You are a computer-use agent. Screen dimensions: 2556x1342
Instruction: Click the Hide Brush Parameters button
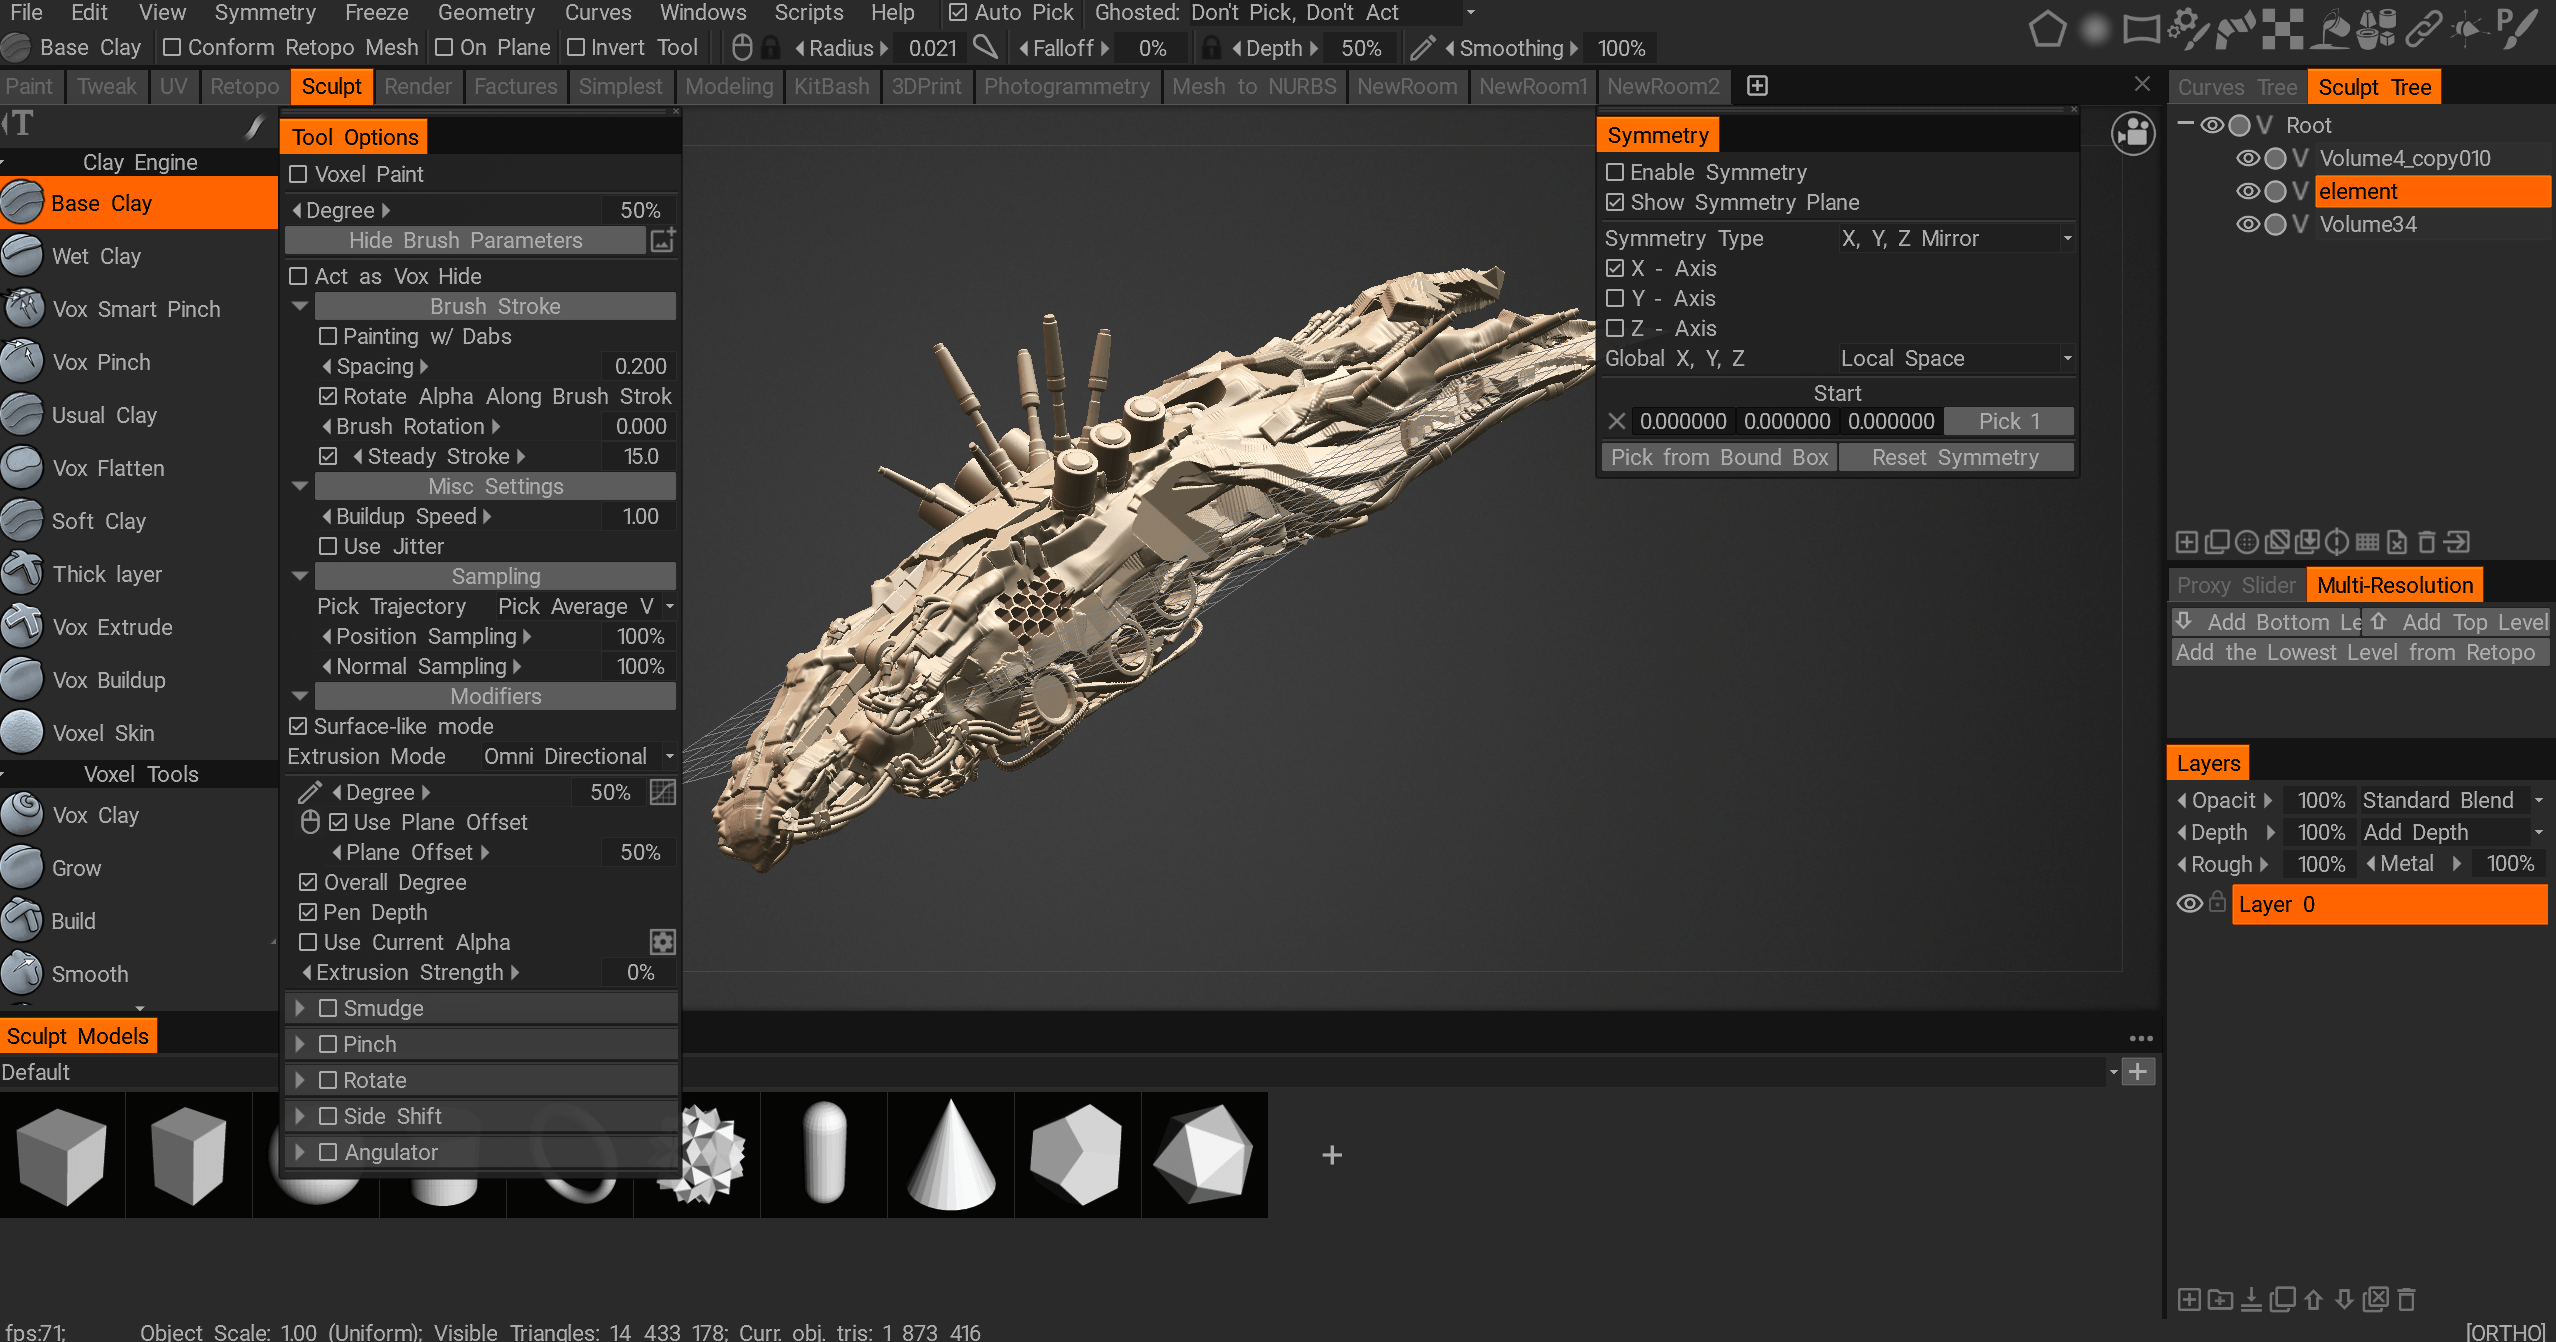tap(465, 240)
